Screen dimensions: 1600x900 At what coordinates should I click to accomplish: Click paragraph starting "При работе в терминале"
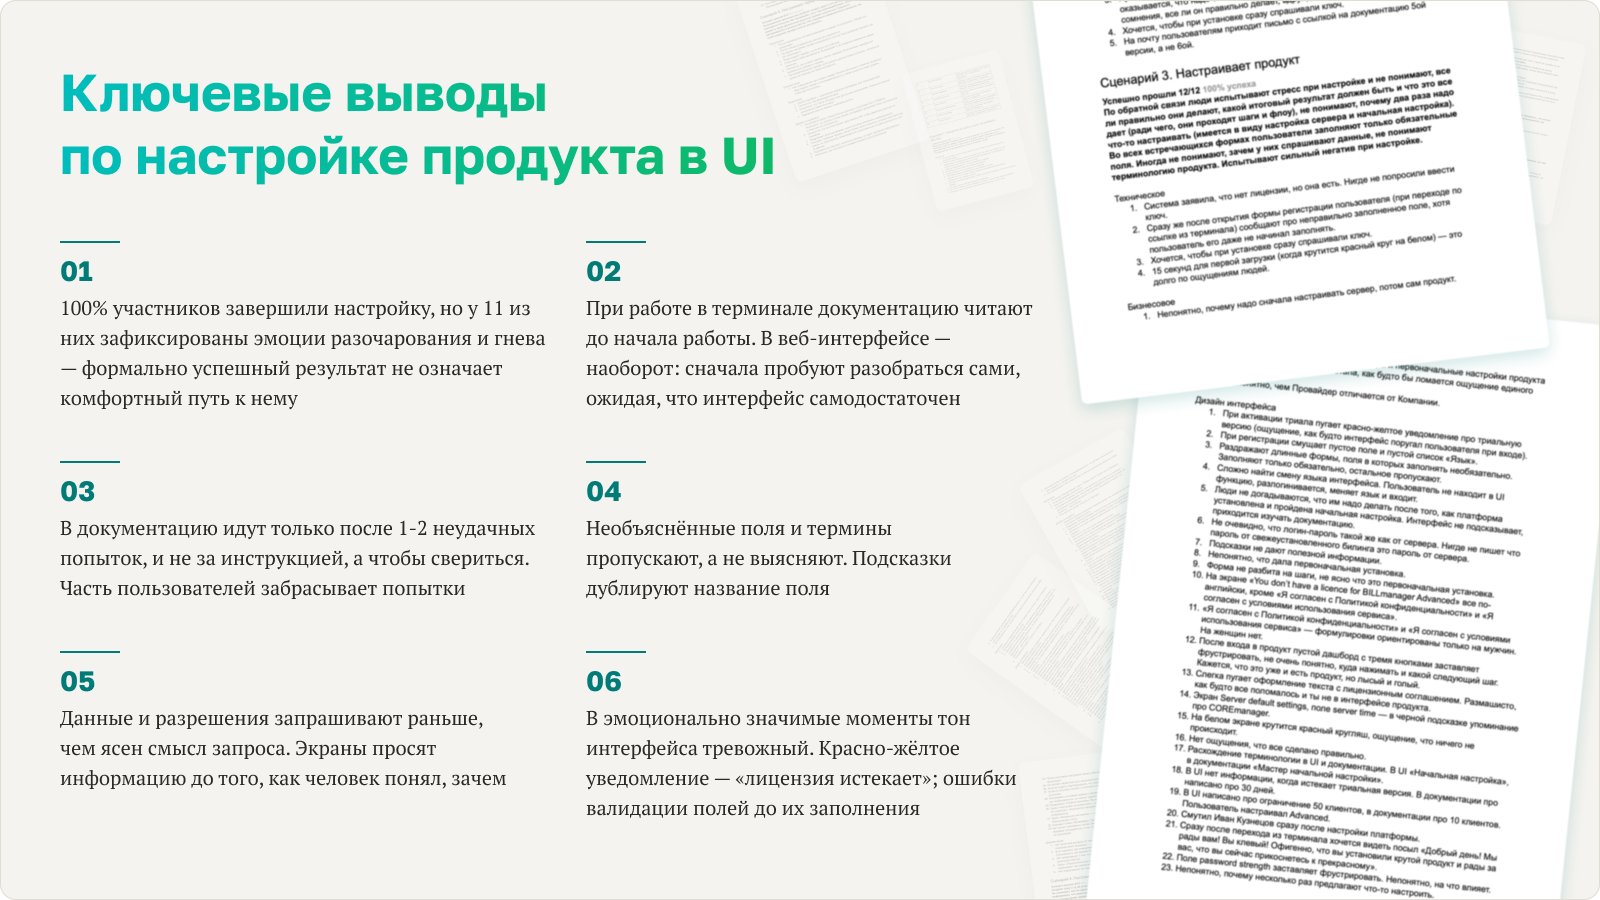[x=810, y=353]
